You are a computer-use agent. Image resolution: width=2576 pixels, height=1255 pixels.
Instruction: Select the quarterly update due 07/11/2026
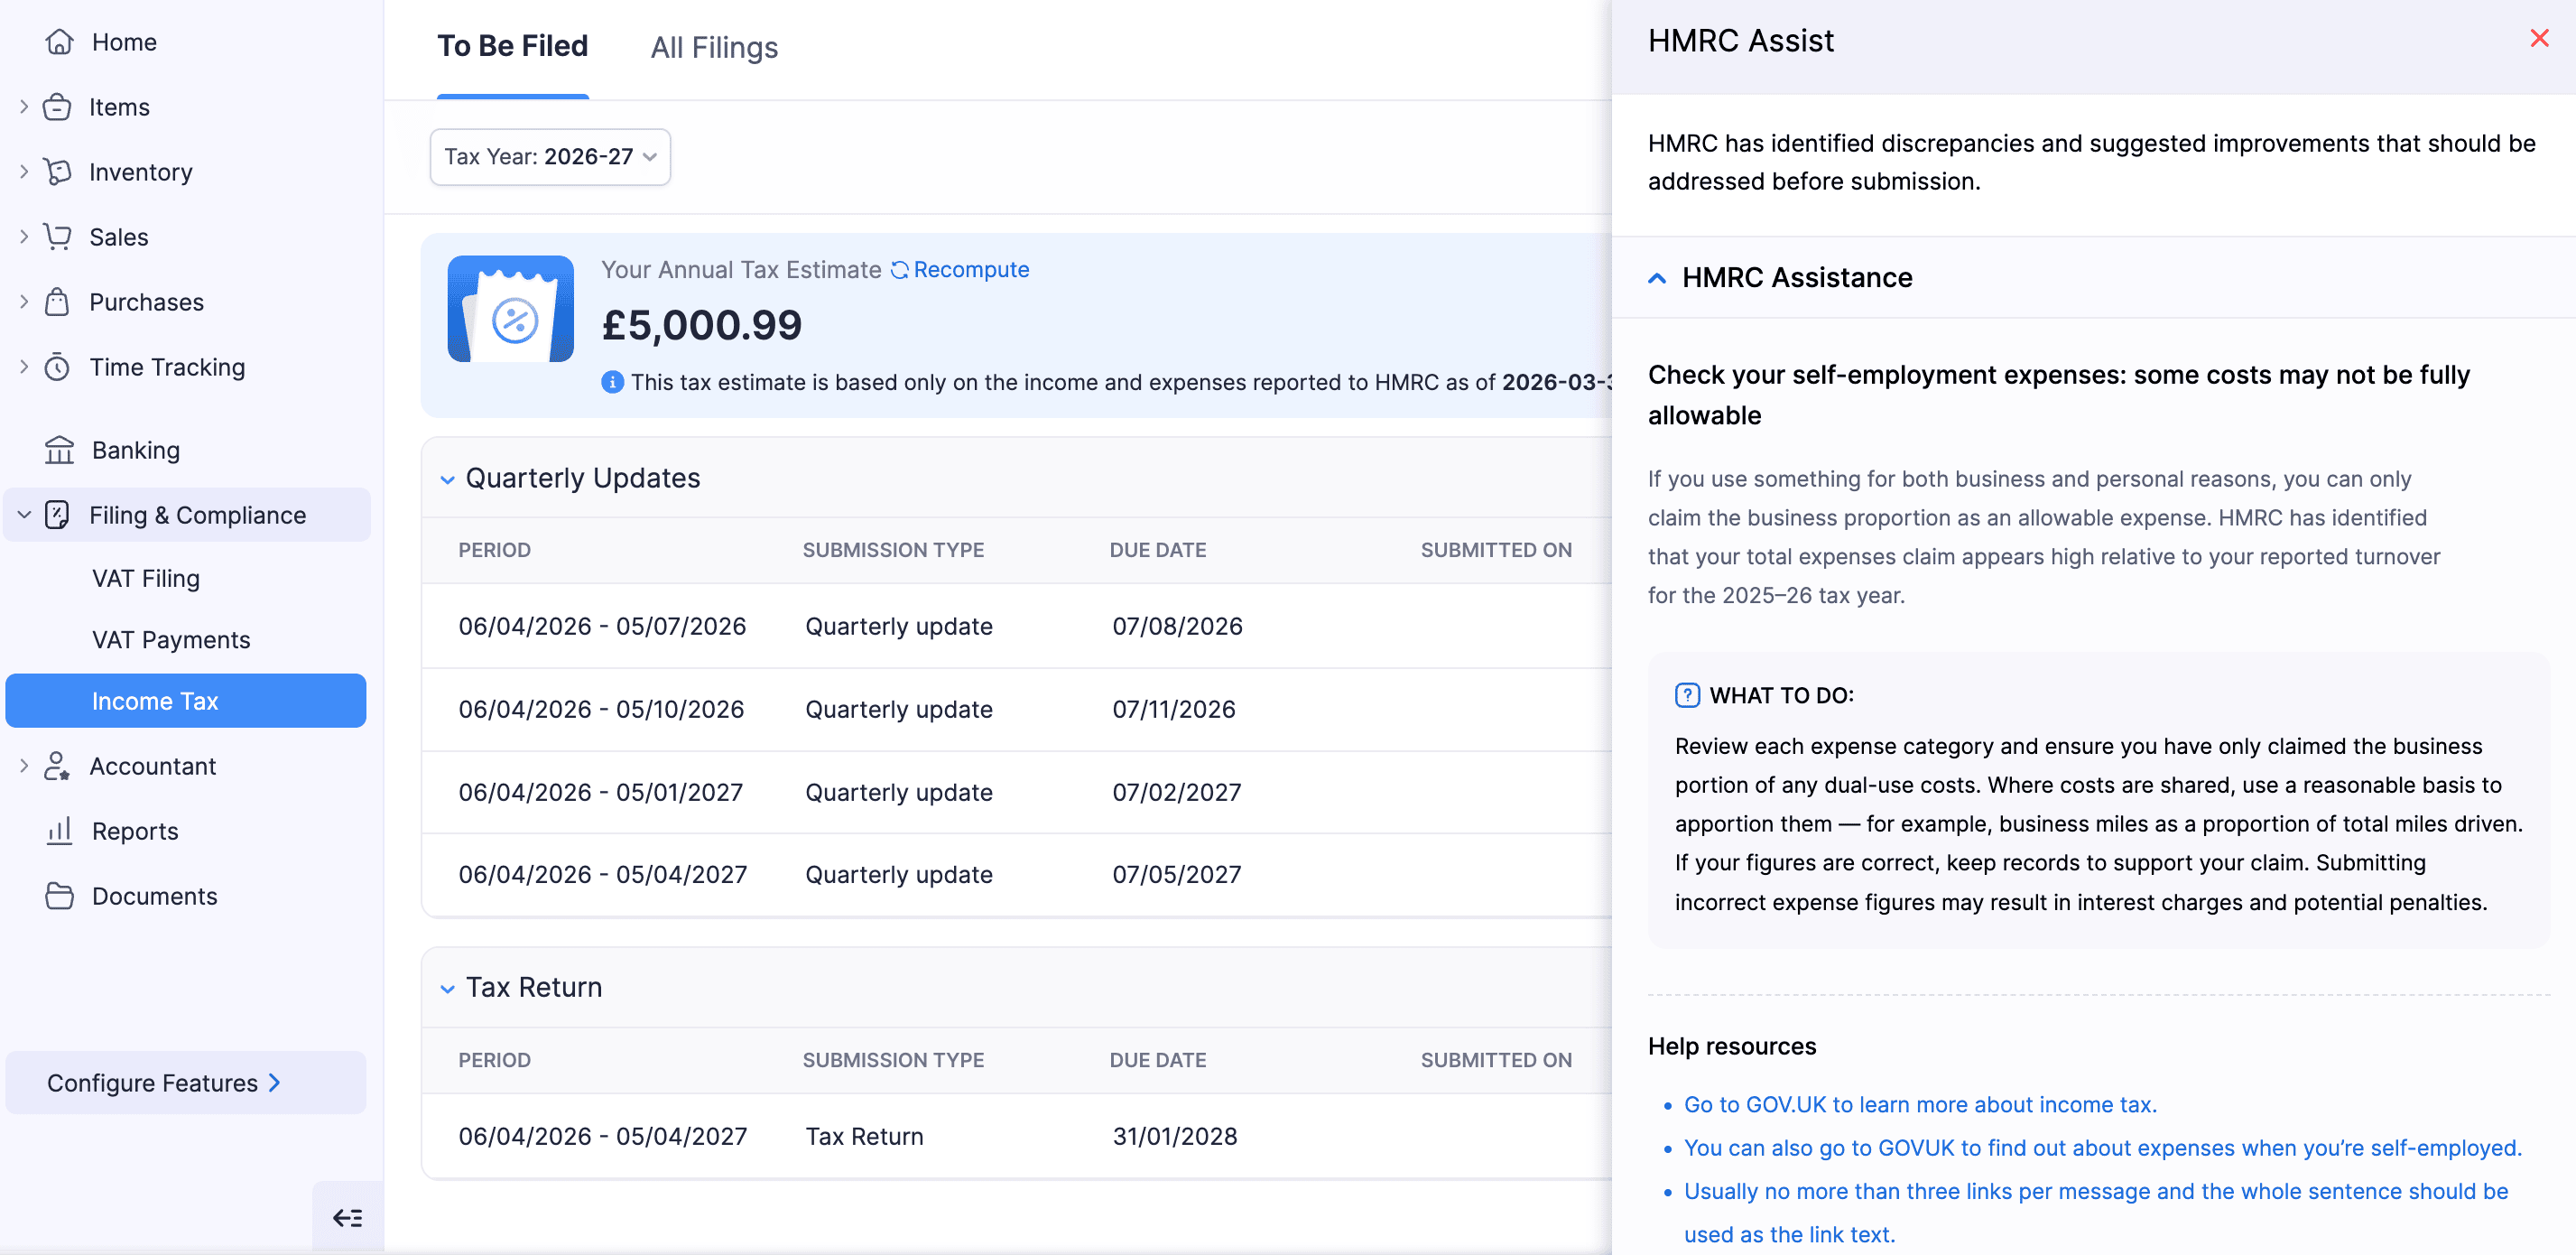1017,709
